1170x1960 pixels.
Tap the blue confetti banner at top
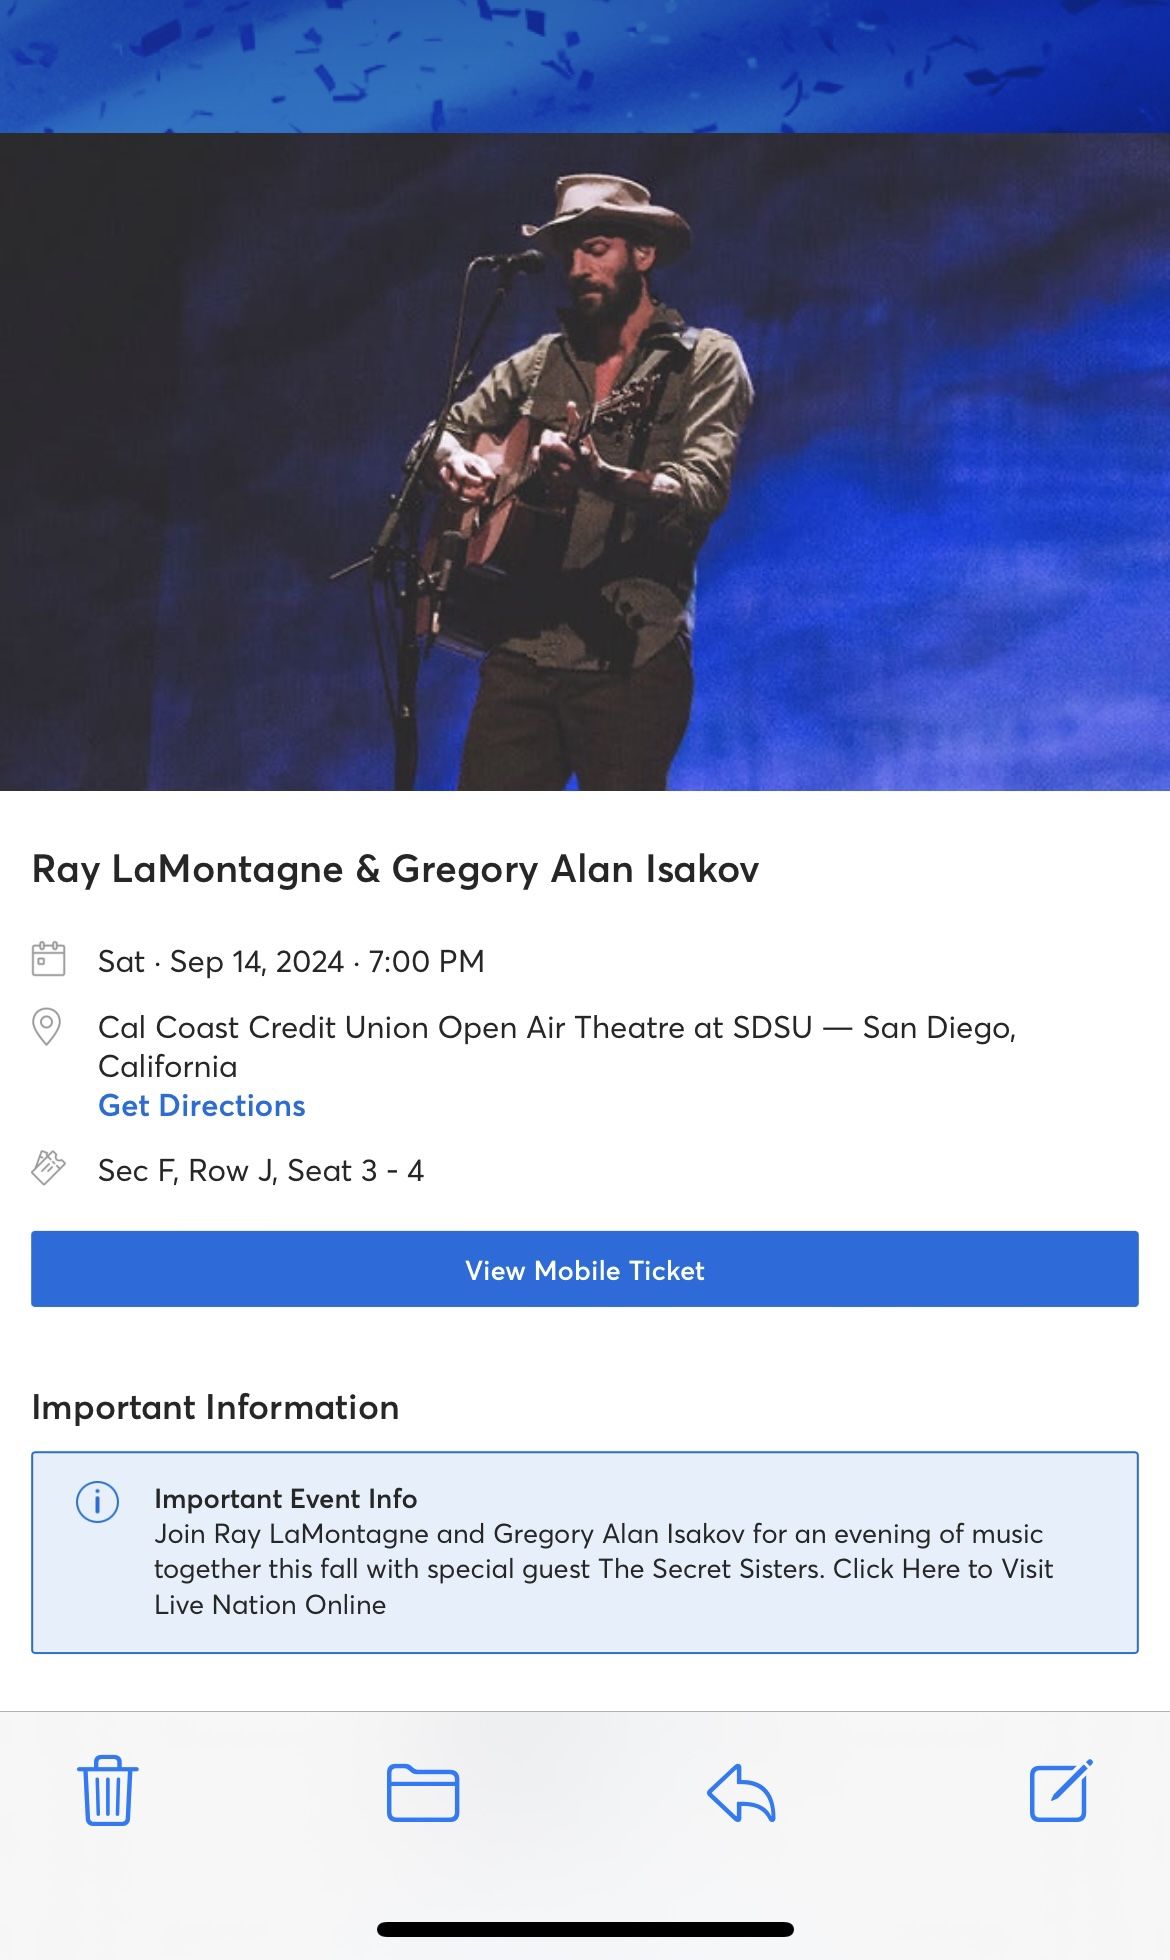585,62
